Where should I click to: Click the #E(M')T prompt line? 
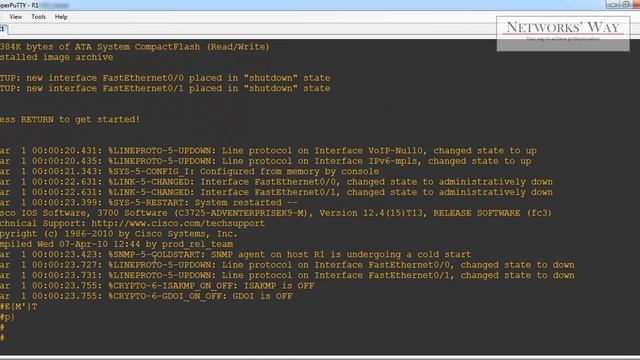[18, 307]
